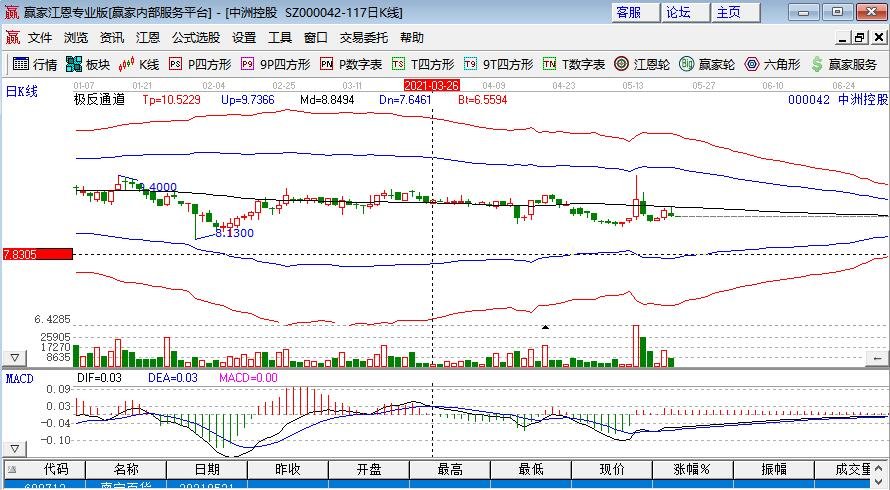Image resolution: width=890 pixels, height=490 pixels.
Task: Open the 六角形 hexagon tool
Action: click(x=773, y=64)
